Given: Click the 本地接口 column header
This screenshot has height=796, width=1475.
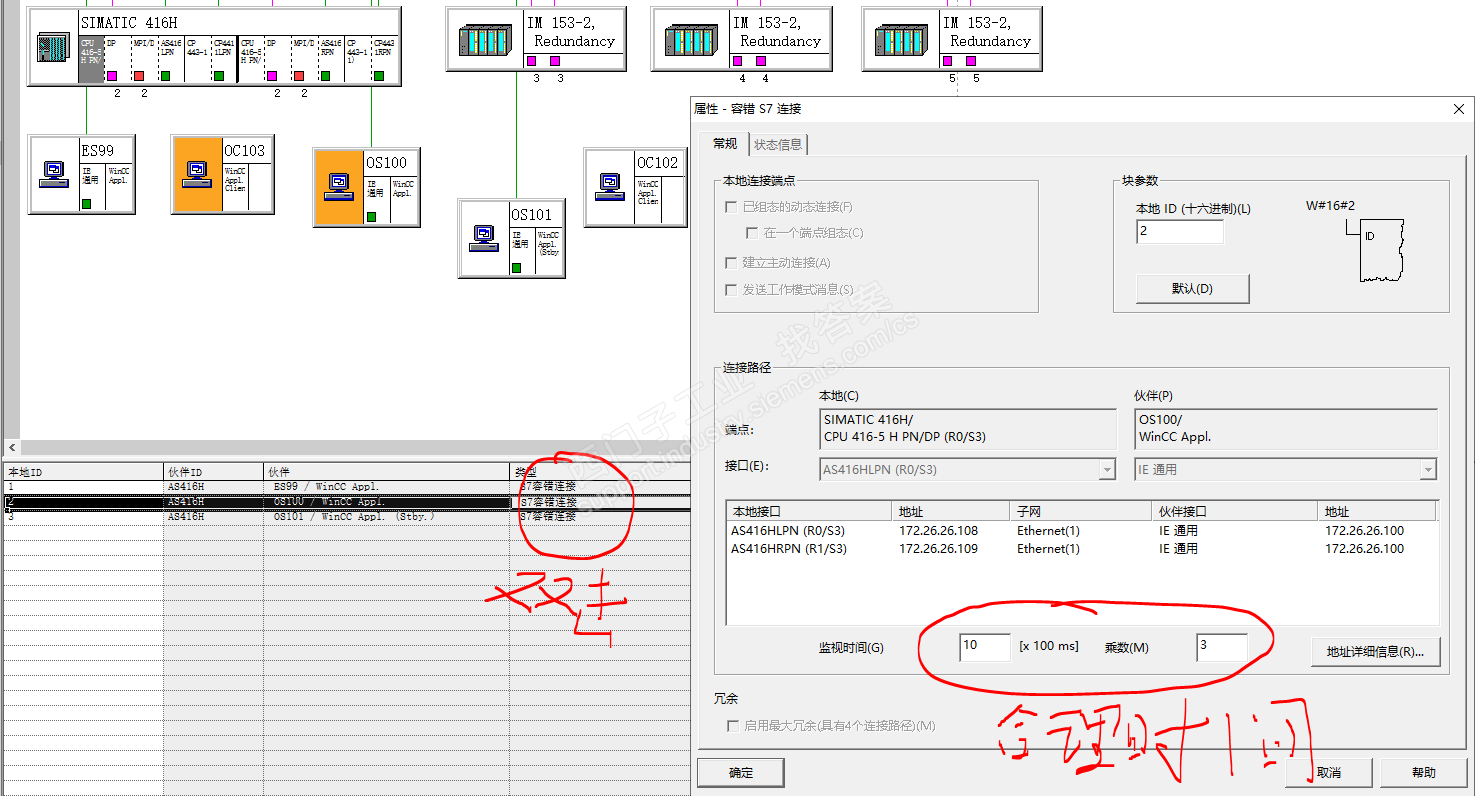Looking at the screenshot, I should point(810,511).
